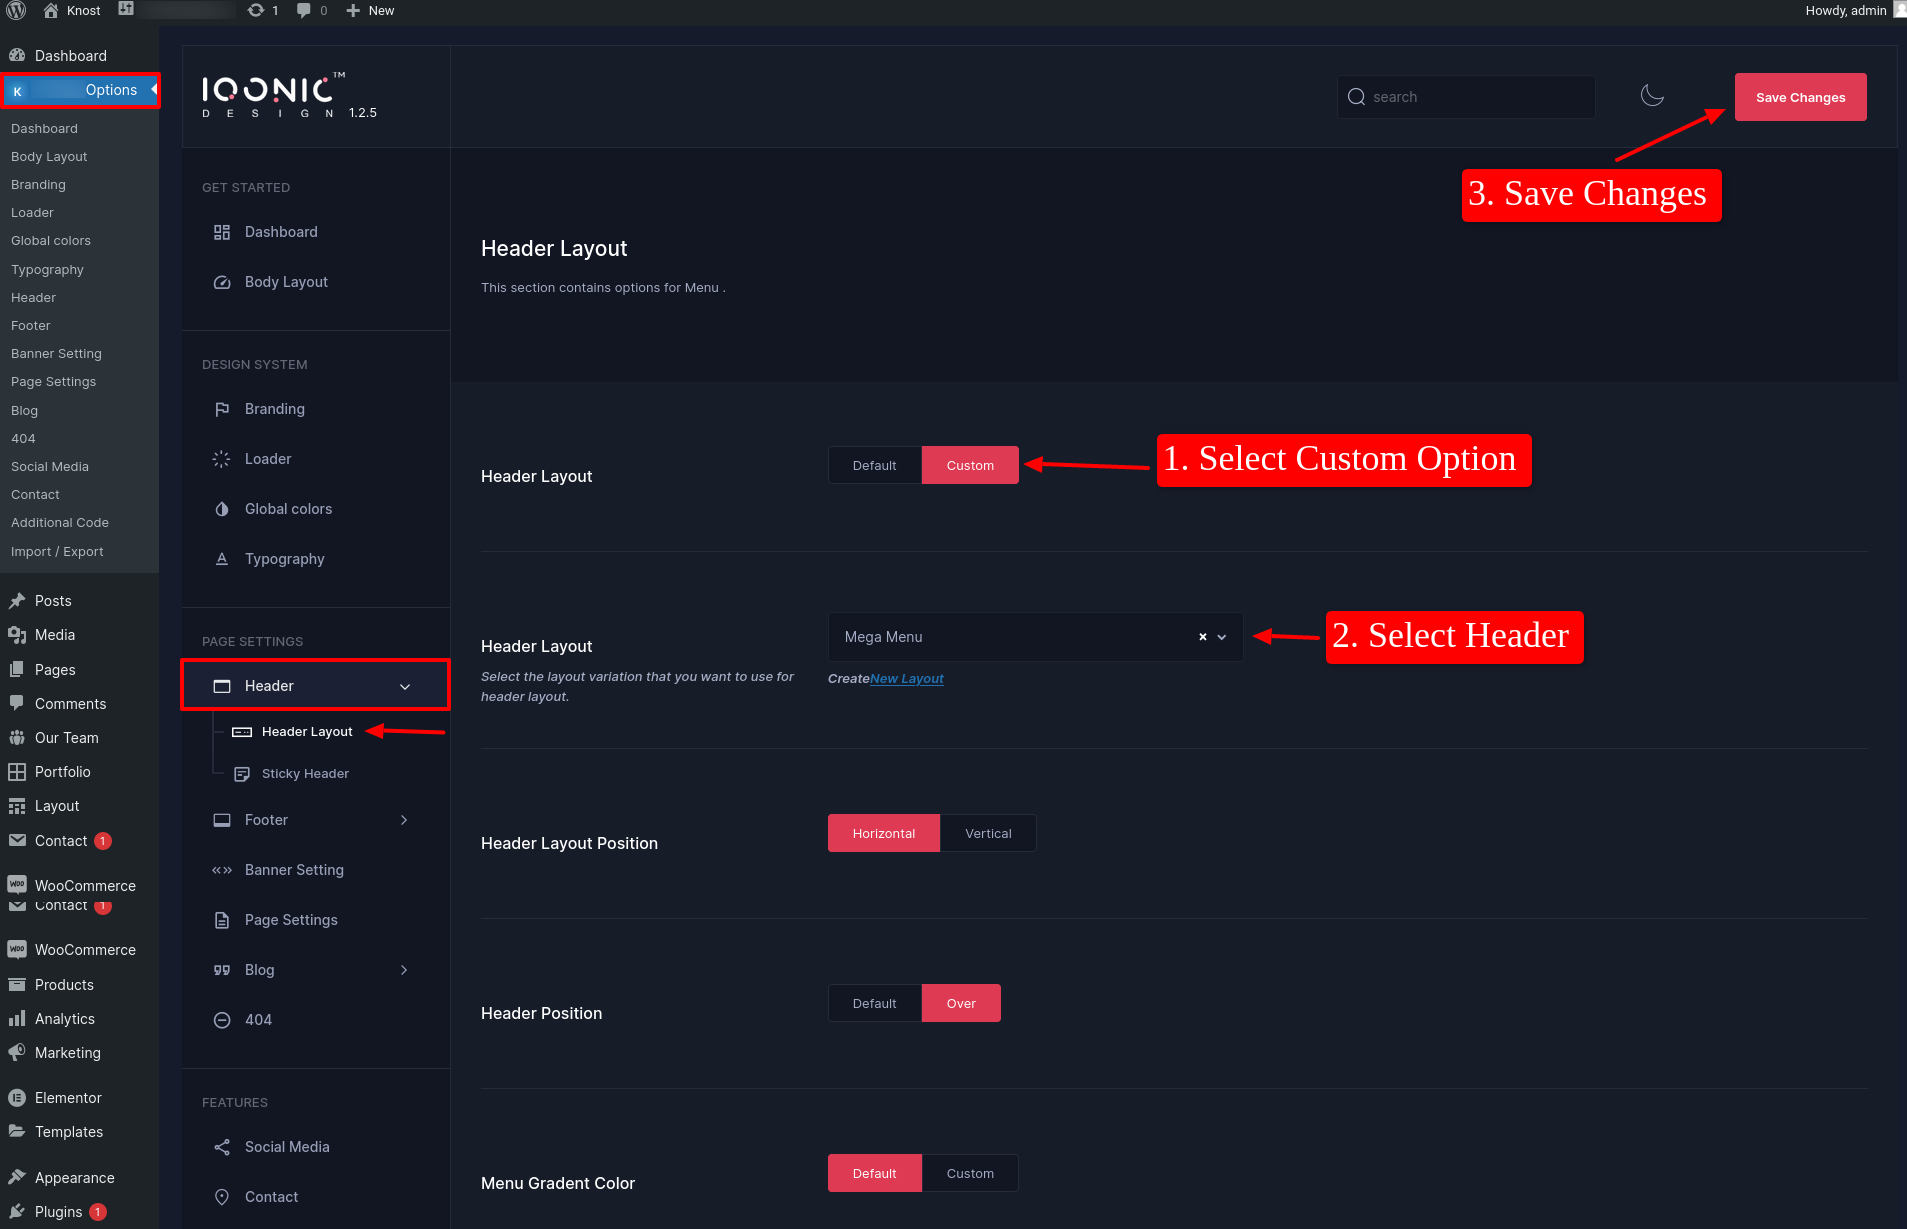
Task: Open Dashboard grid icon in Get Started
Action: point(222,232)
